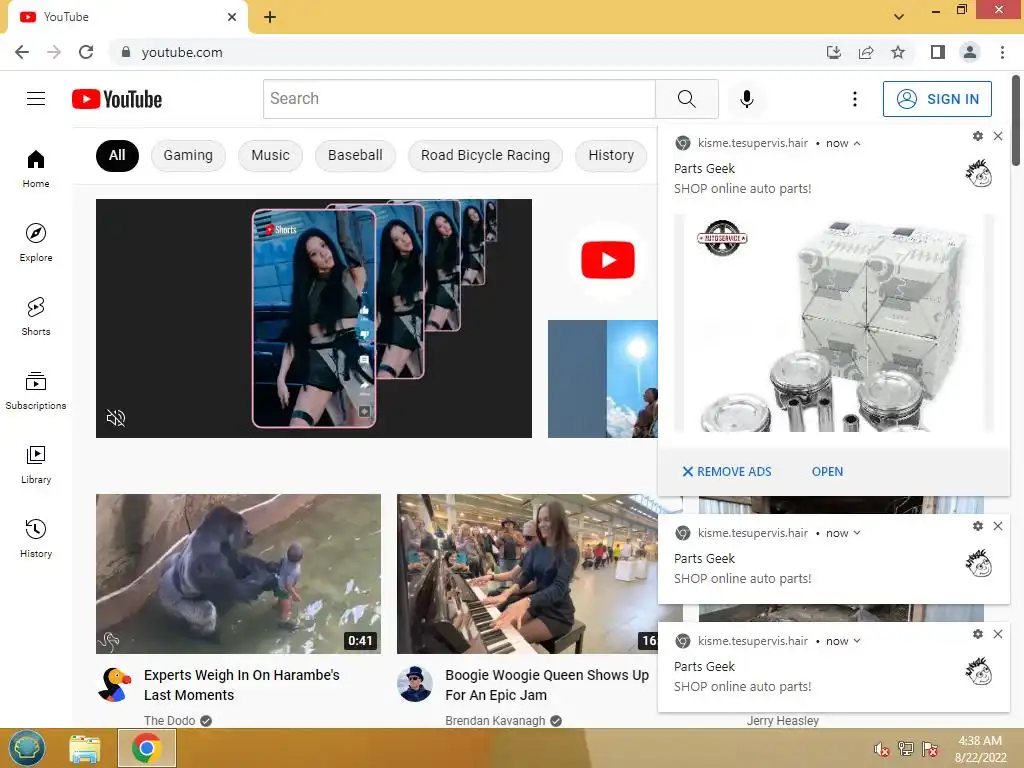Open Chrome's three-dot menu
The width and height of the screenshot is (1024, 768).
(1002, 52)
